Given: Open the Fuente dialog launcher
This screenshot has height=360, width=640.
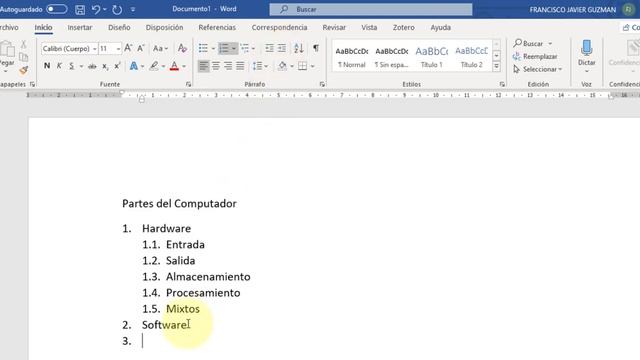Looking at the screenshot, I should (188, 84).
